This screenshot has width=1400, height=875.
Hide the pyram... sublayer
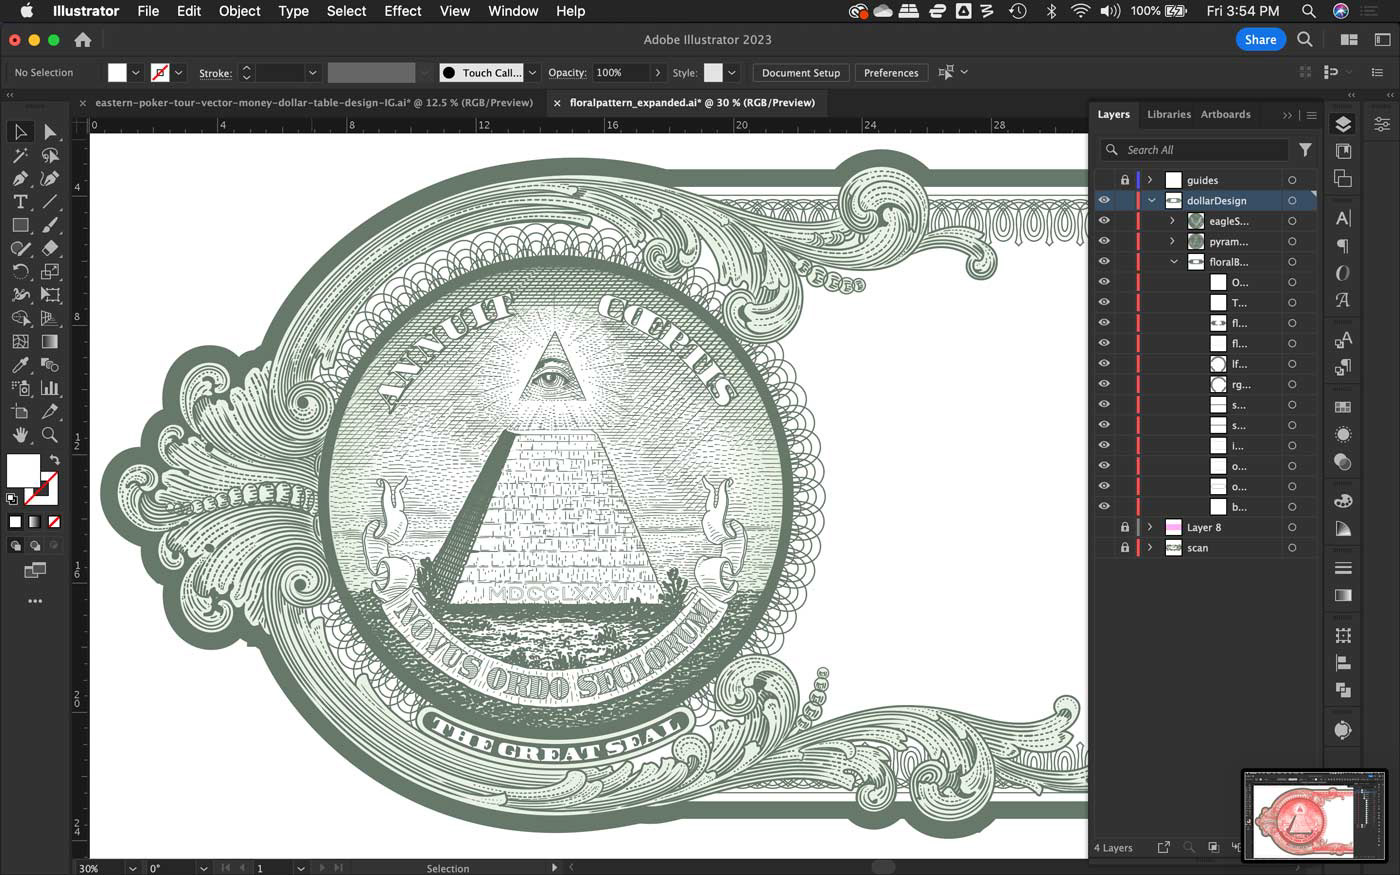[1104, 241]
